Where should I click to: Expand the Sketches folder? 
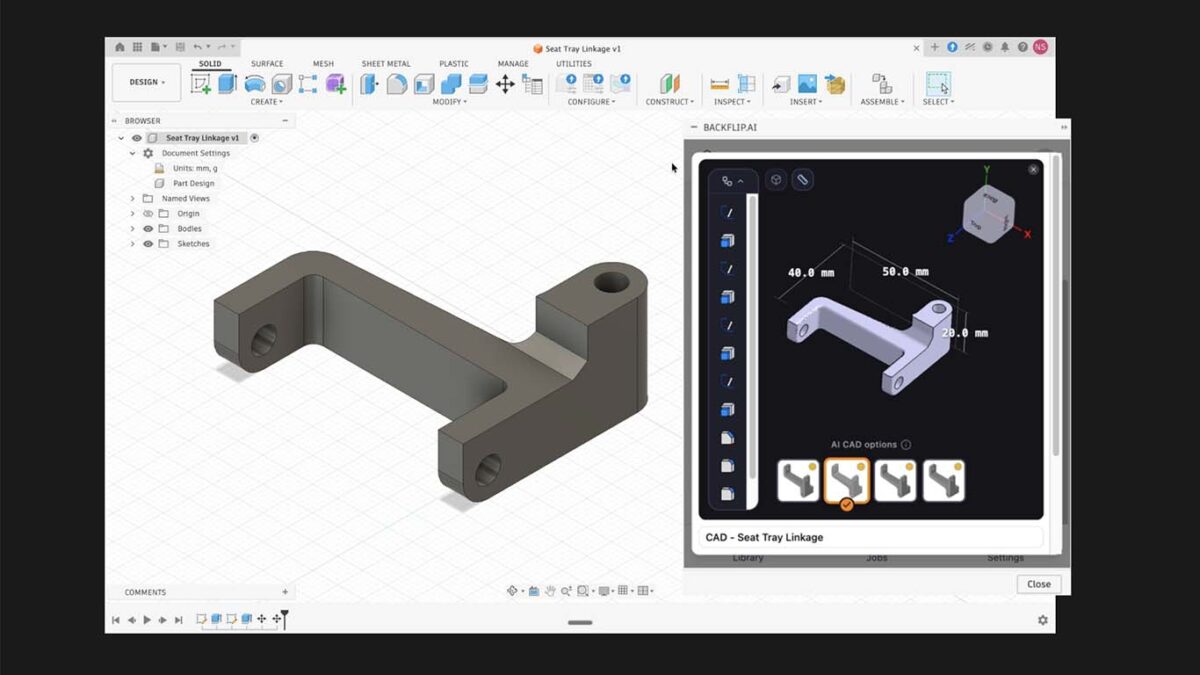(x=132, y=244)
